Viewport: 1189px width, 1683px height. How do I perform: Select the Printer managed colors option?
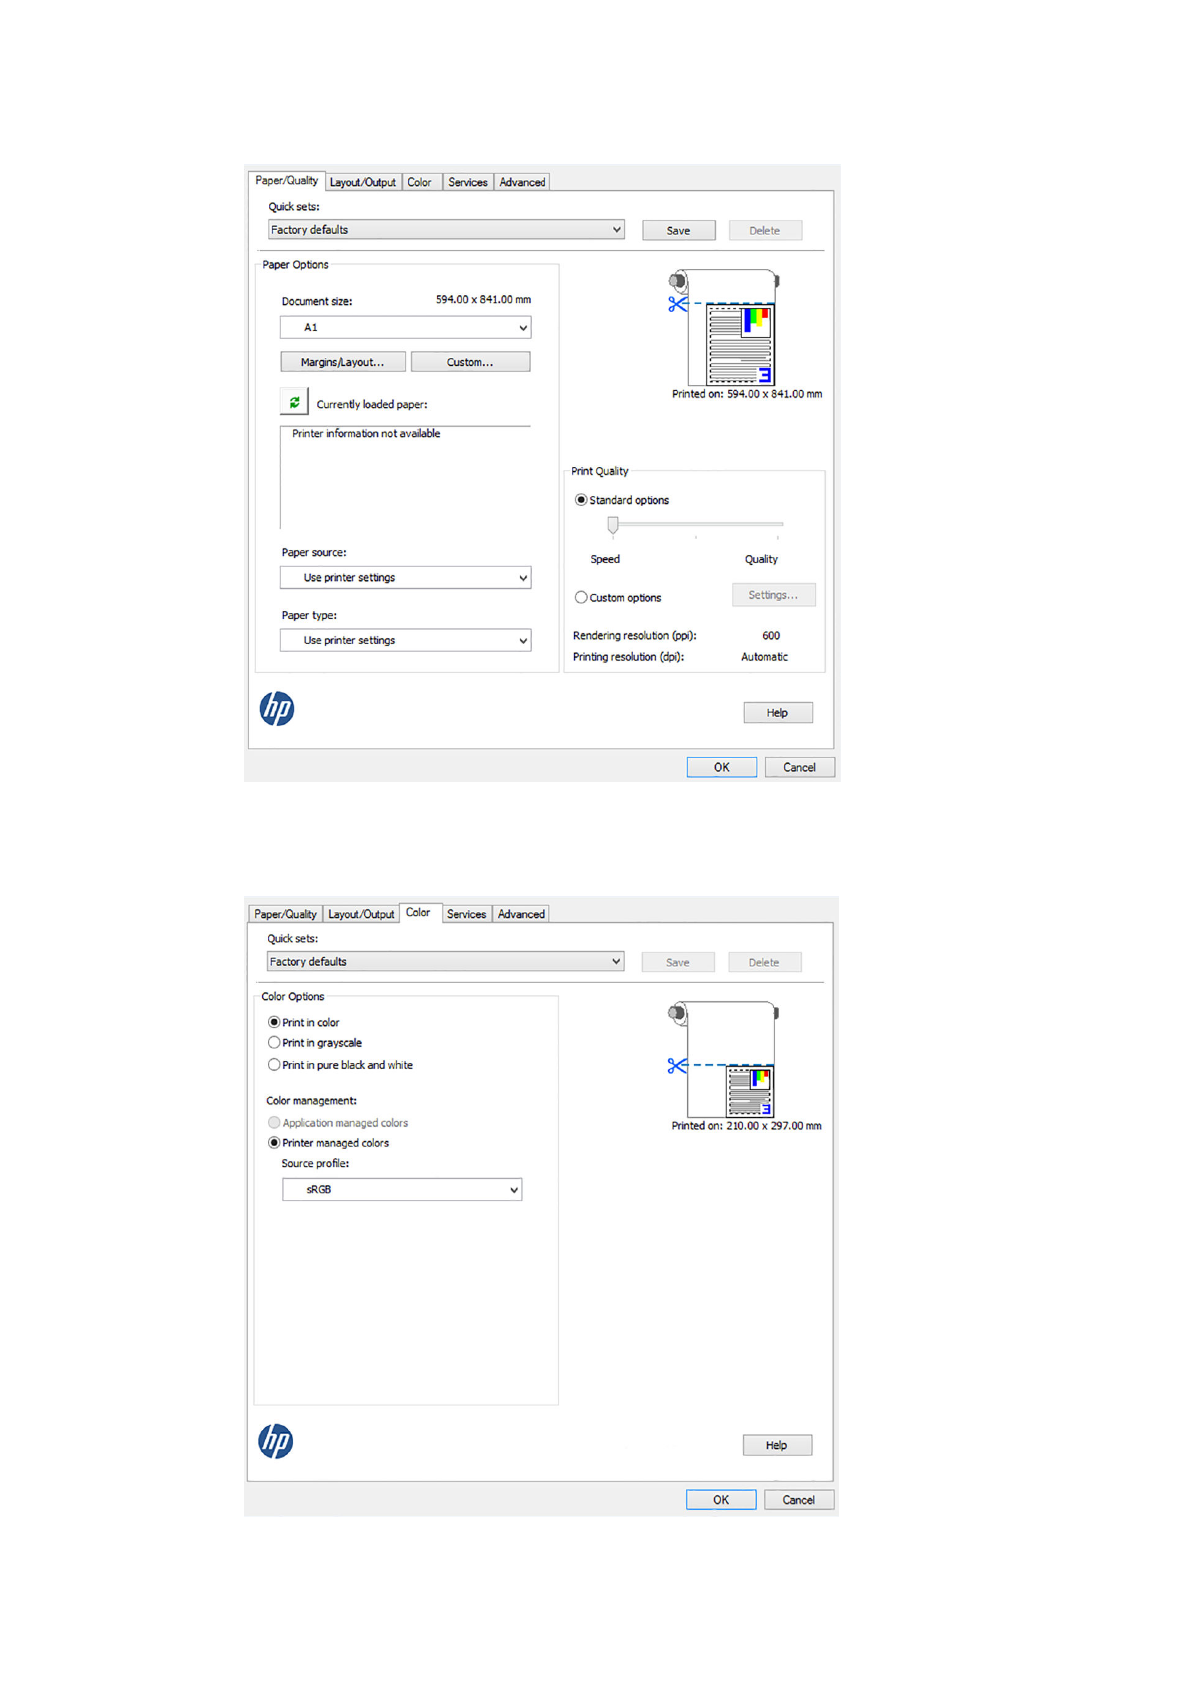click(274, 1143)
